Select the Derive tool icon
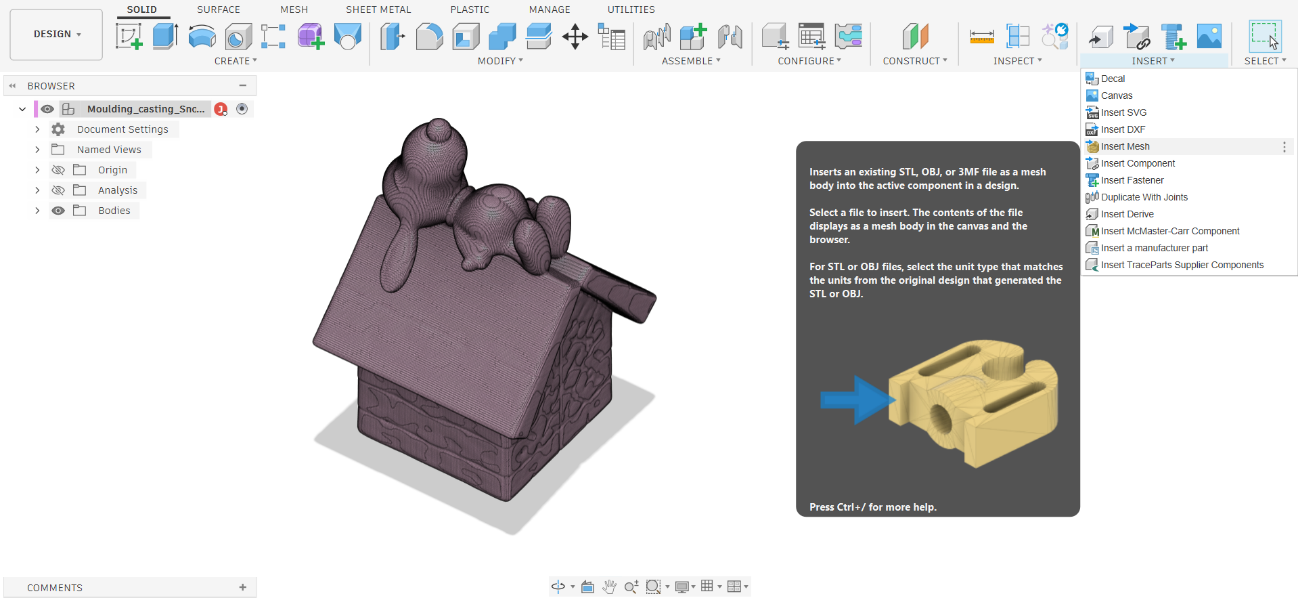Viewport: 1298px width, 600px height. click(x=346, y=38)
